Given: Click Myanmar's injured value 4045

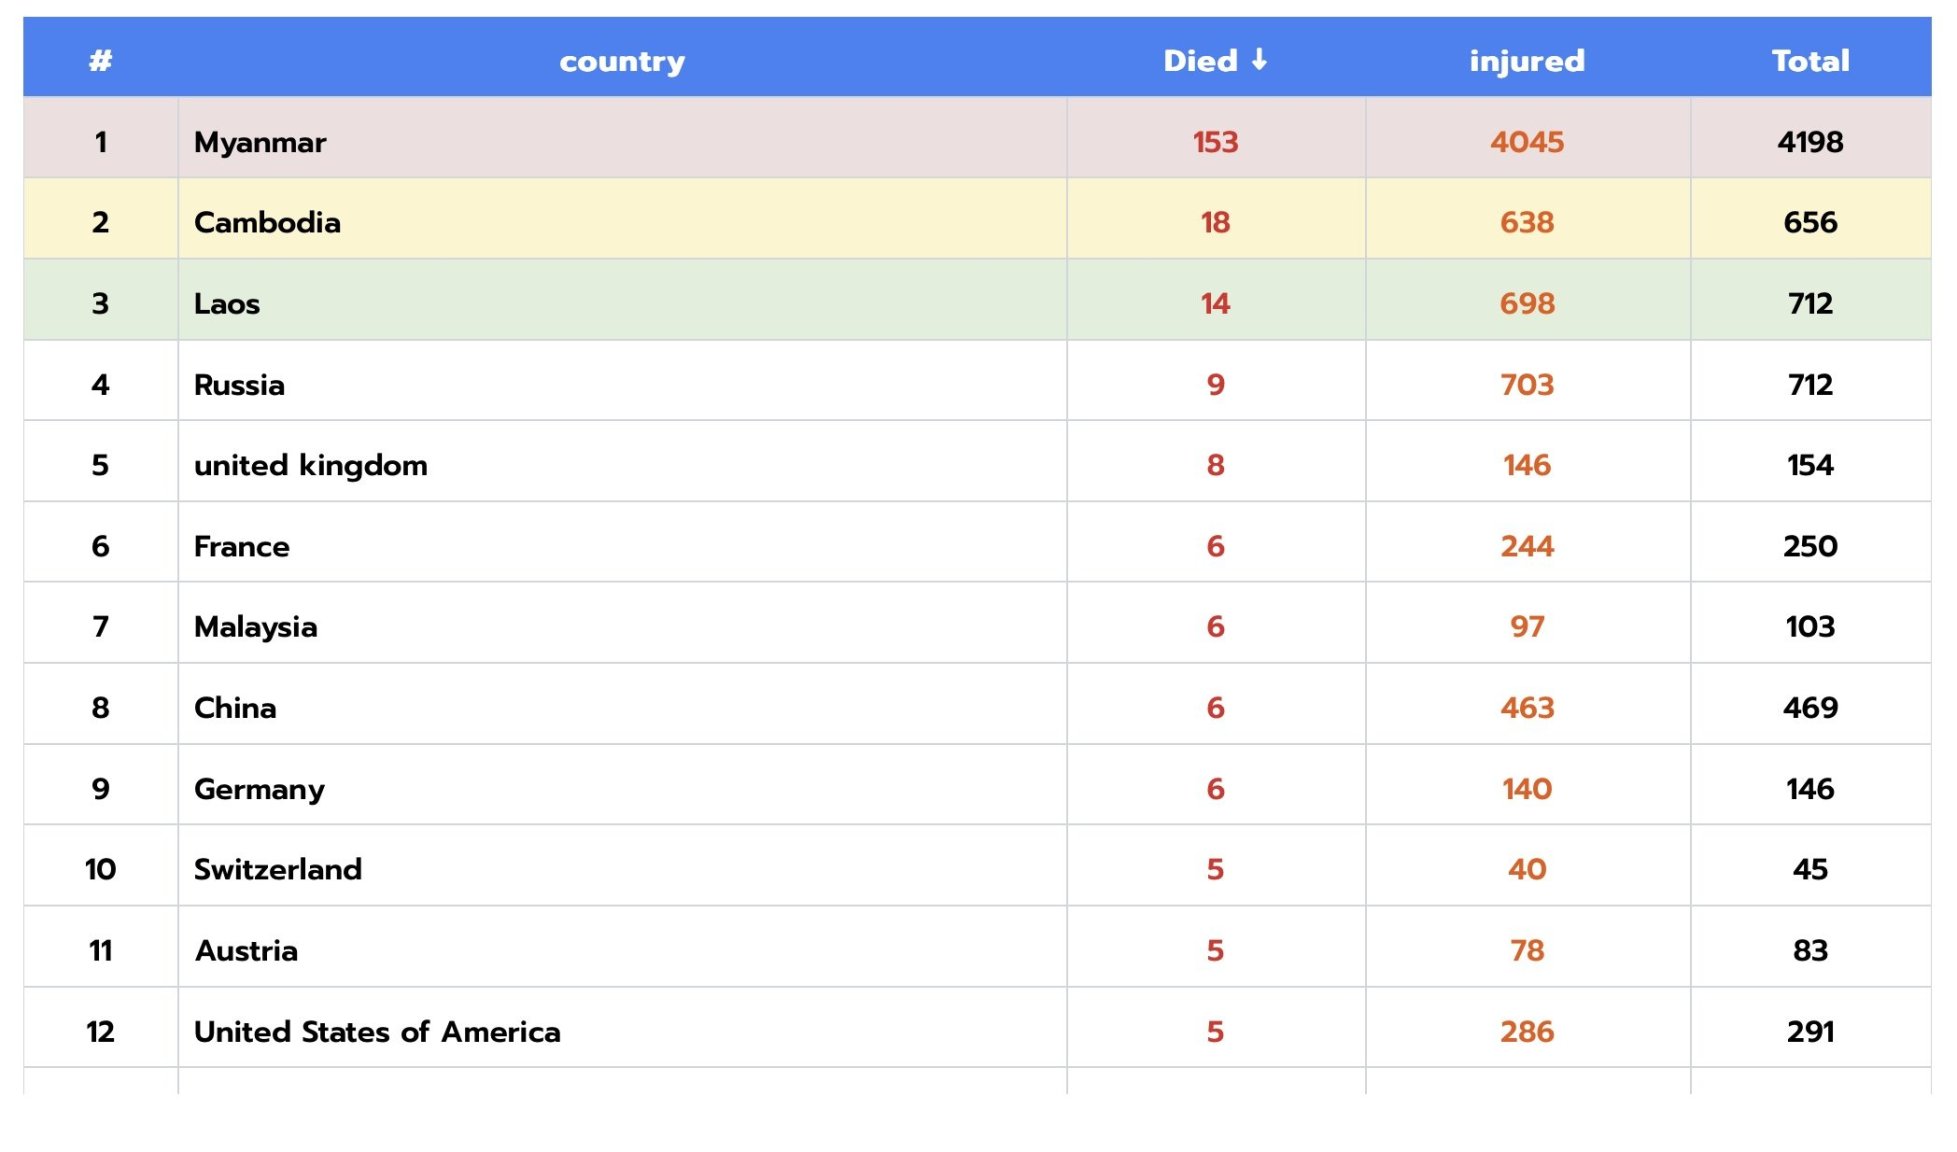Looking at the screenshot, I should click(1527, 142).
